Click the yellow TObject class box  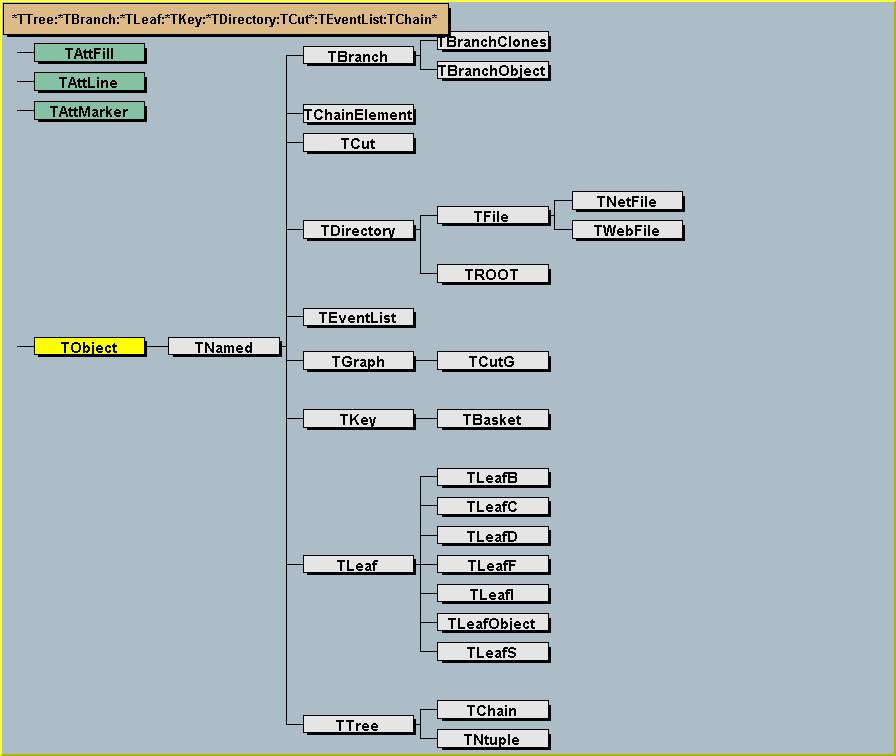pos(89,347)
